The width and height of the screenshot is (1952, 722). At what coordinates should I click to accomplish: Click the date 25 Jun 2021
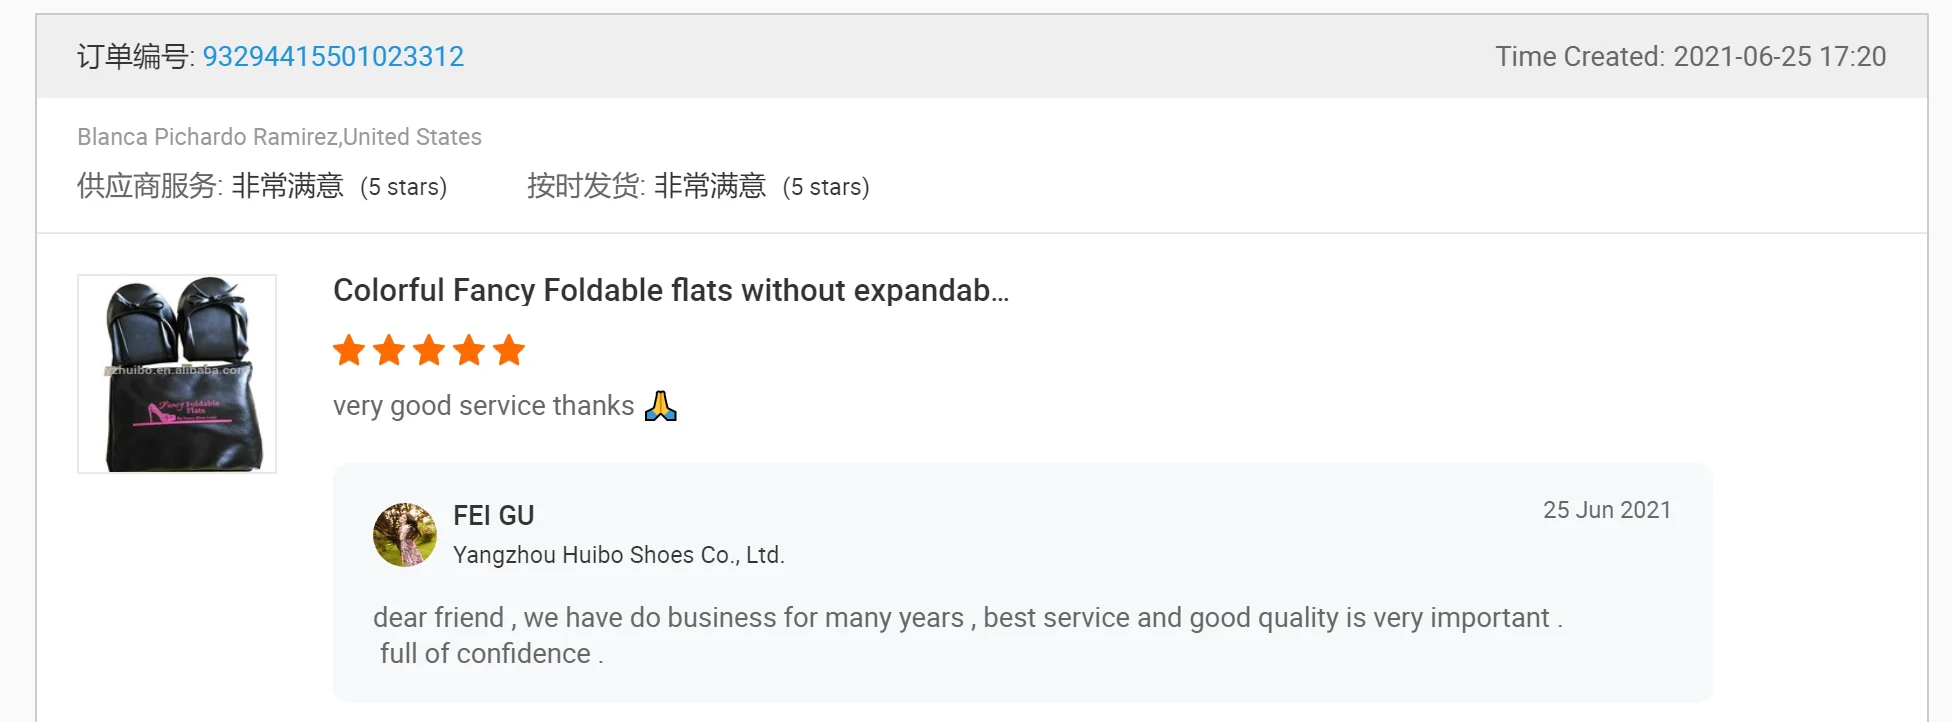[x=1606, y=509]
